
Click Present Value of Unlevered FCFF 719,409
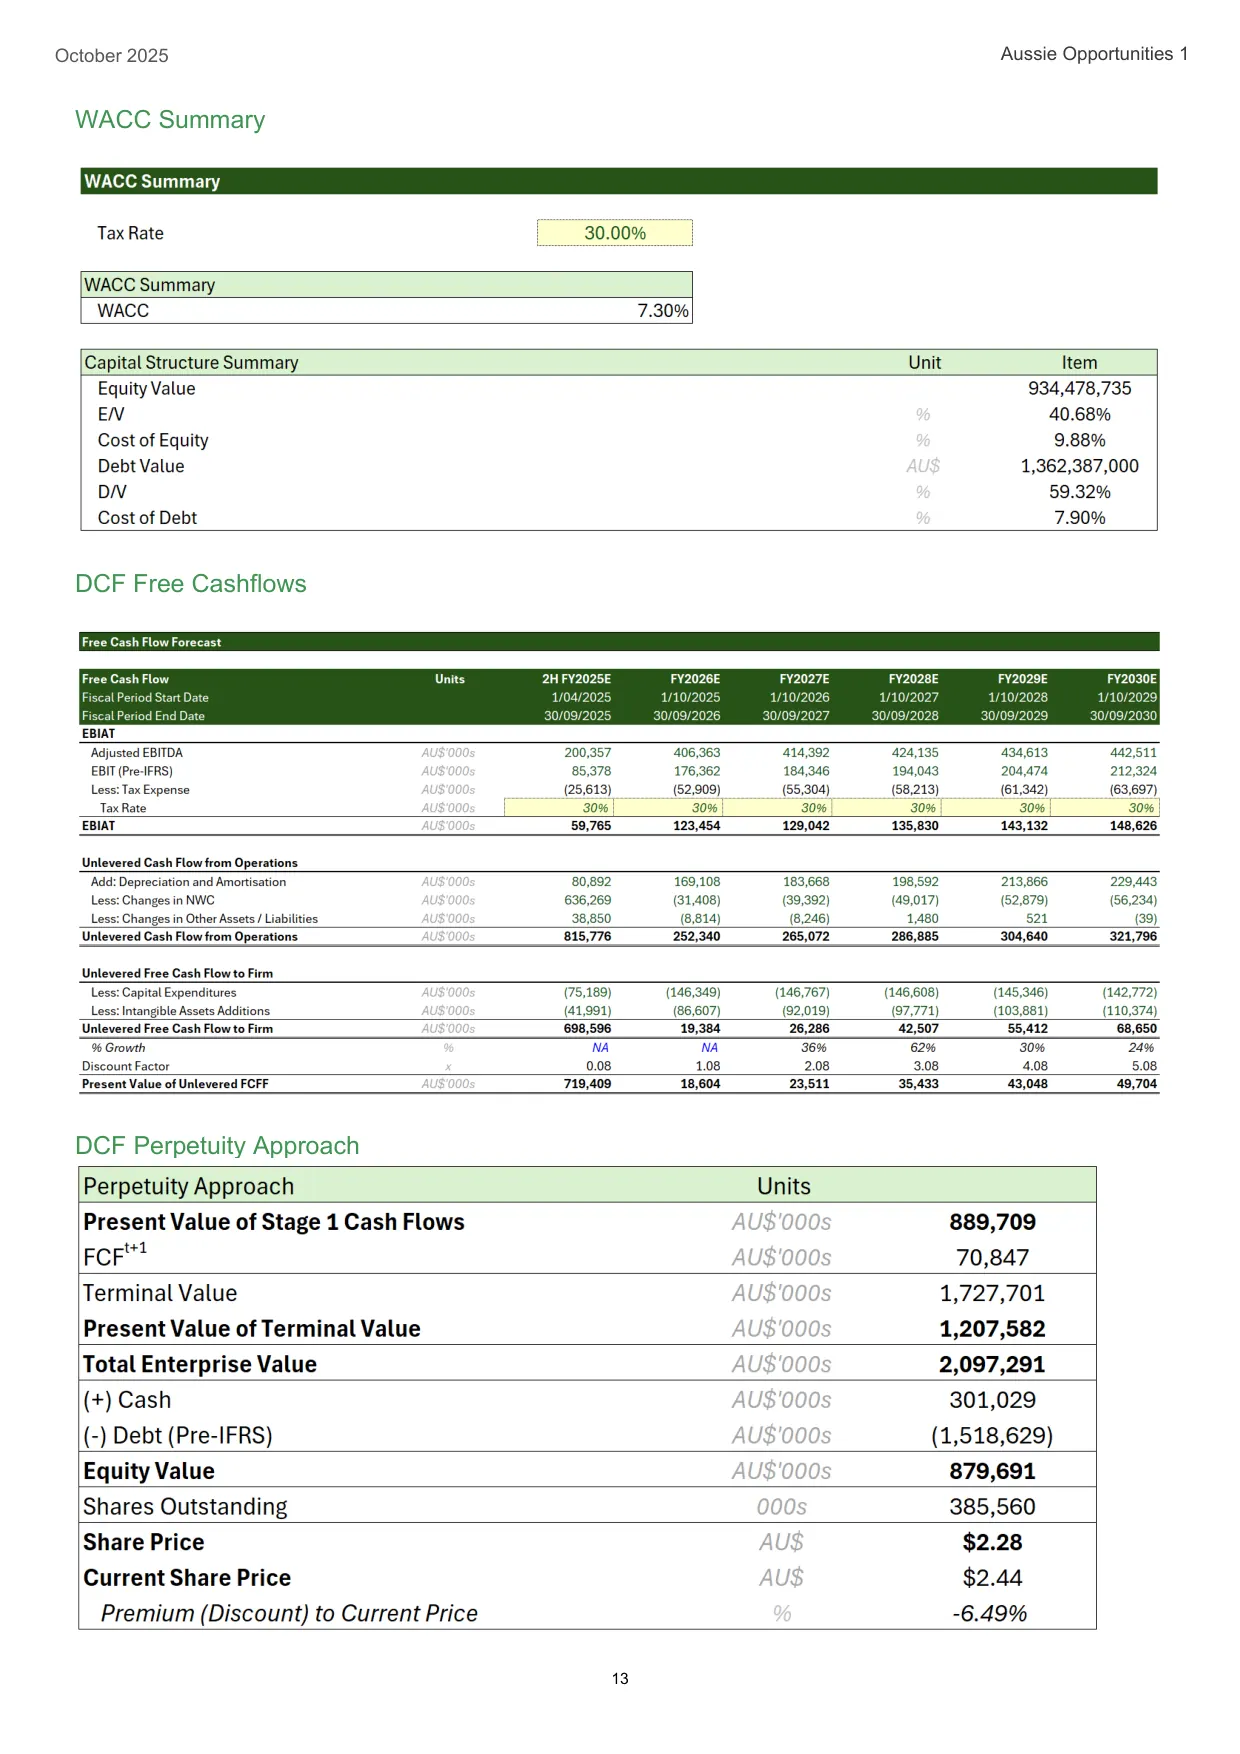[587, 1084]
